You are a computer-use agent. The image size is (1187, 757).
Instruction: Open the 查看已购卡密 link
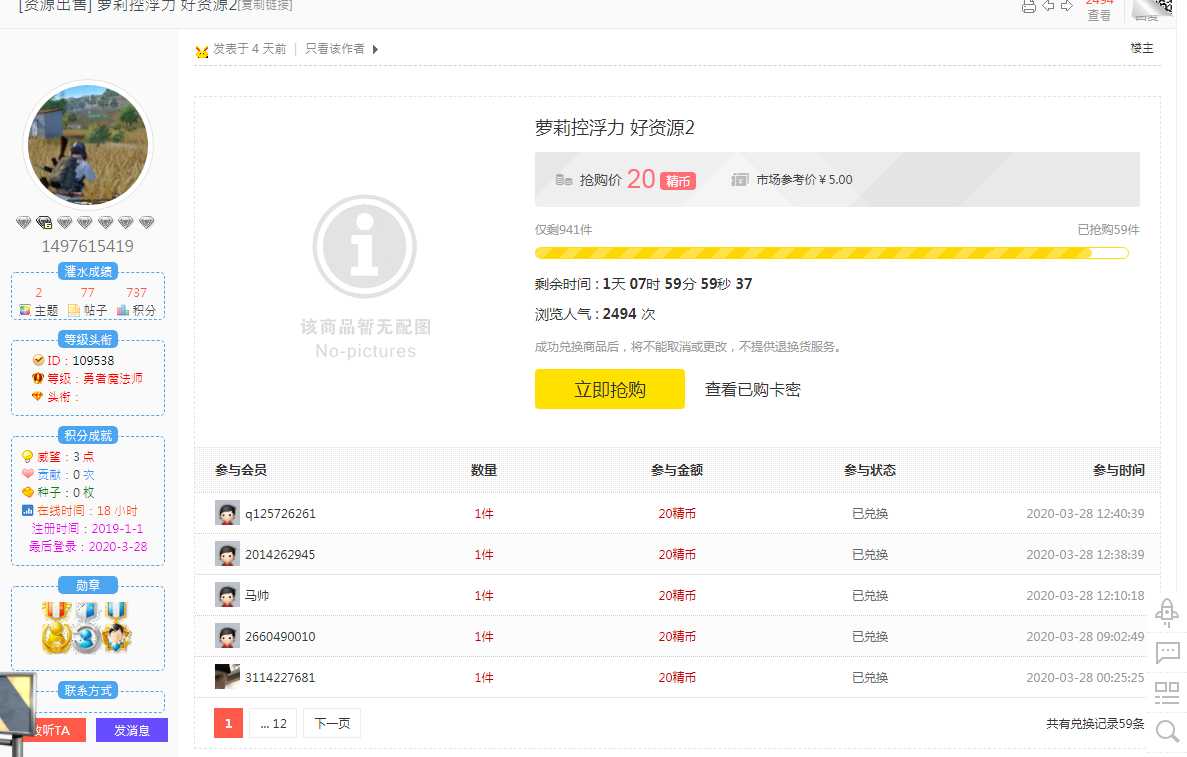tap(752, 389)
